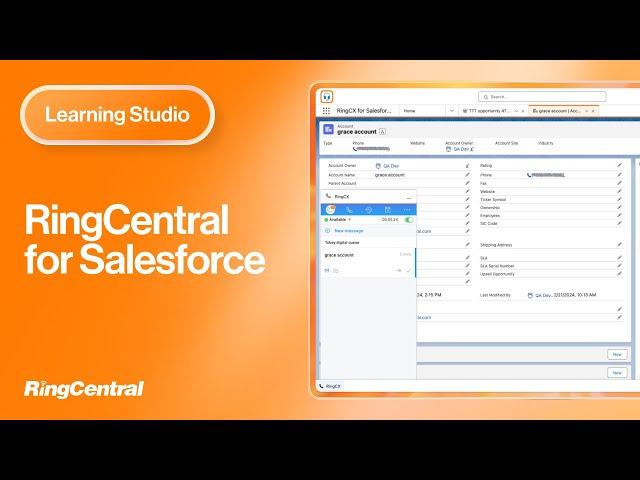
Task: Open the more options ellipsis in RingCX
Action: (407, 210)
